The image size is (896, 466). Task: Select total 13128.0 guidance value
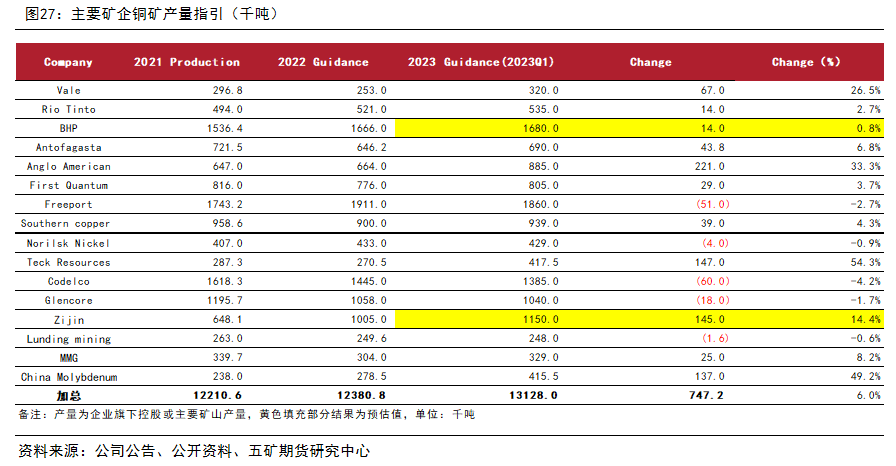pos(533,395)
